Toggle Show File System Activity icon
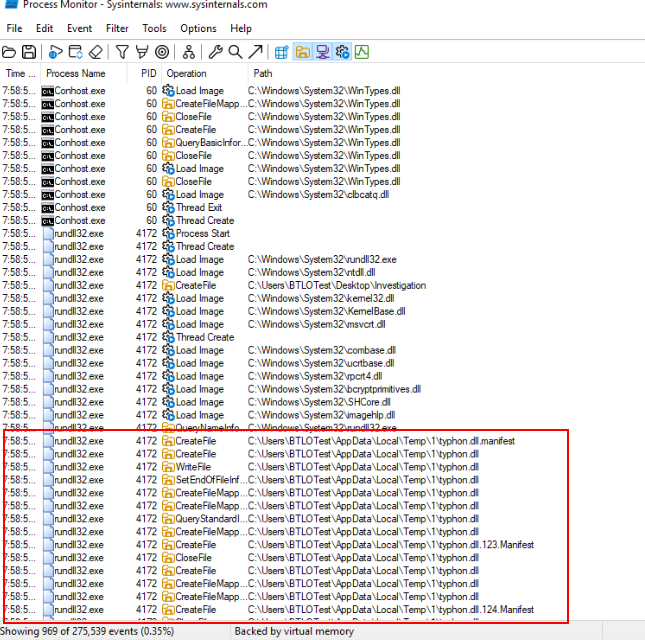The image size is (645, 640). pos(302,52)
